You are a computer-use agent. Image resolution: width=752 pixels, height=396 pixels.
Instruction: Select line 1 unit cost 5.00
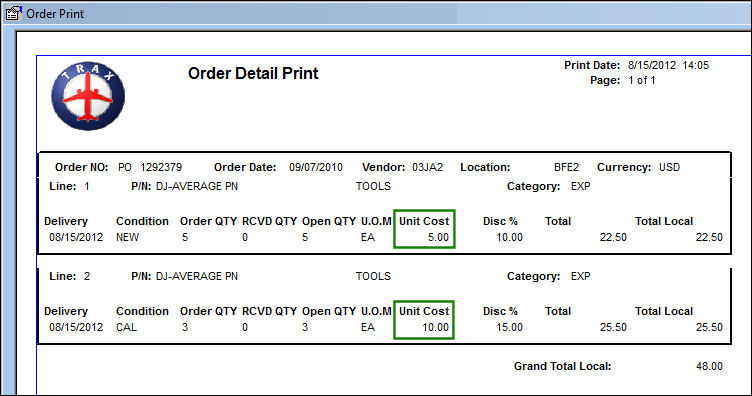[x=438, y=237]
